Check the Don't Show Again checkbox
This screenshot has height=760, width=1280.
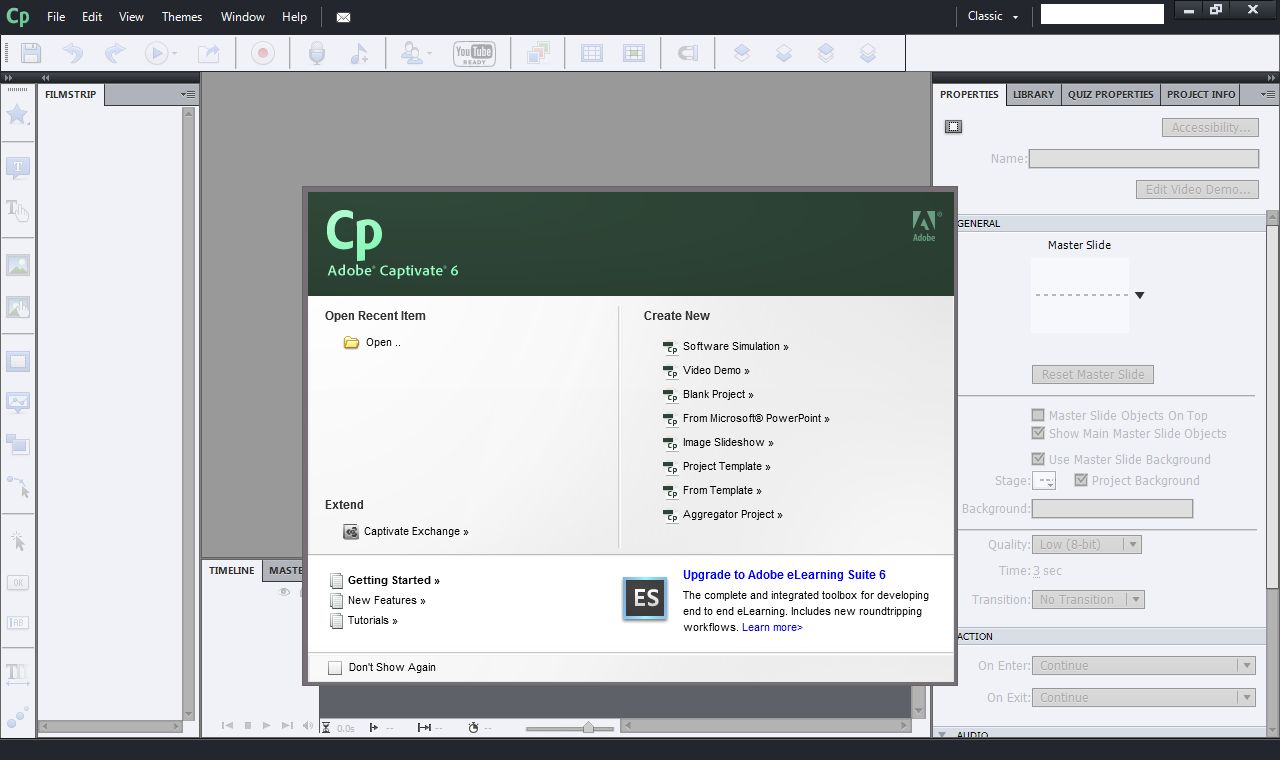tap(335, 668)
